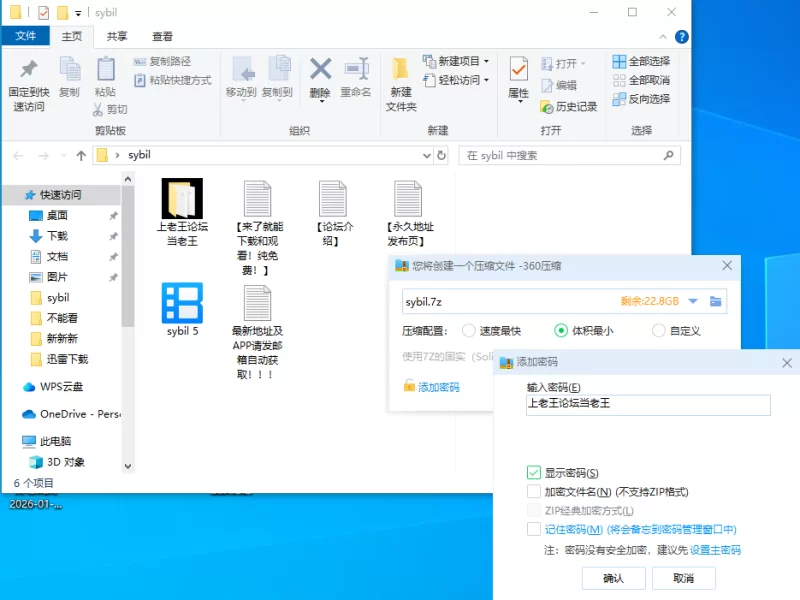Click Select None (全部取消)

[x=641, y=80]
